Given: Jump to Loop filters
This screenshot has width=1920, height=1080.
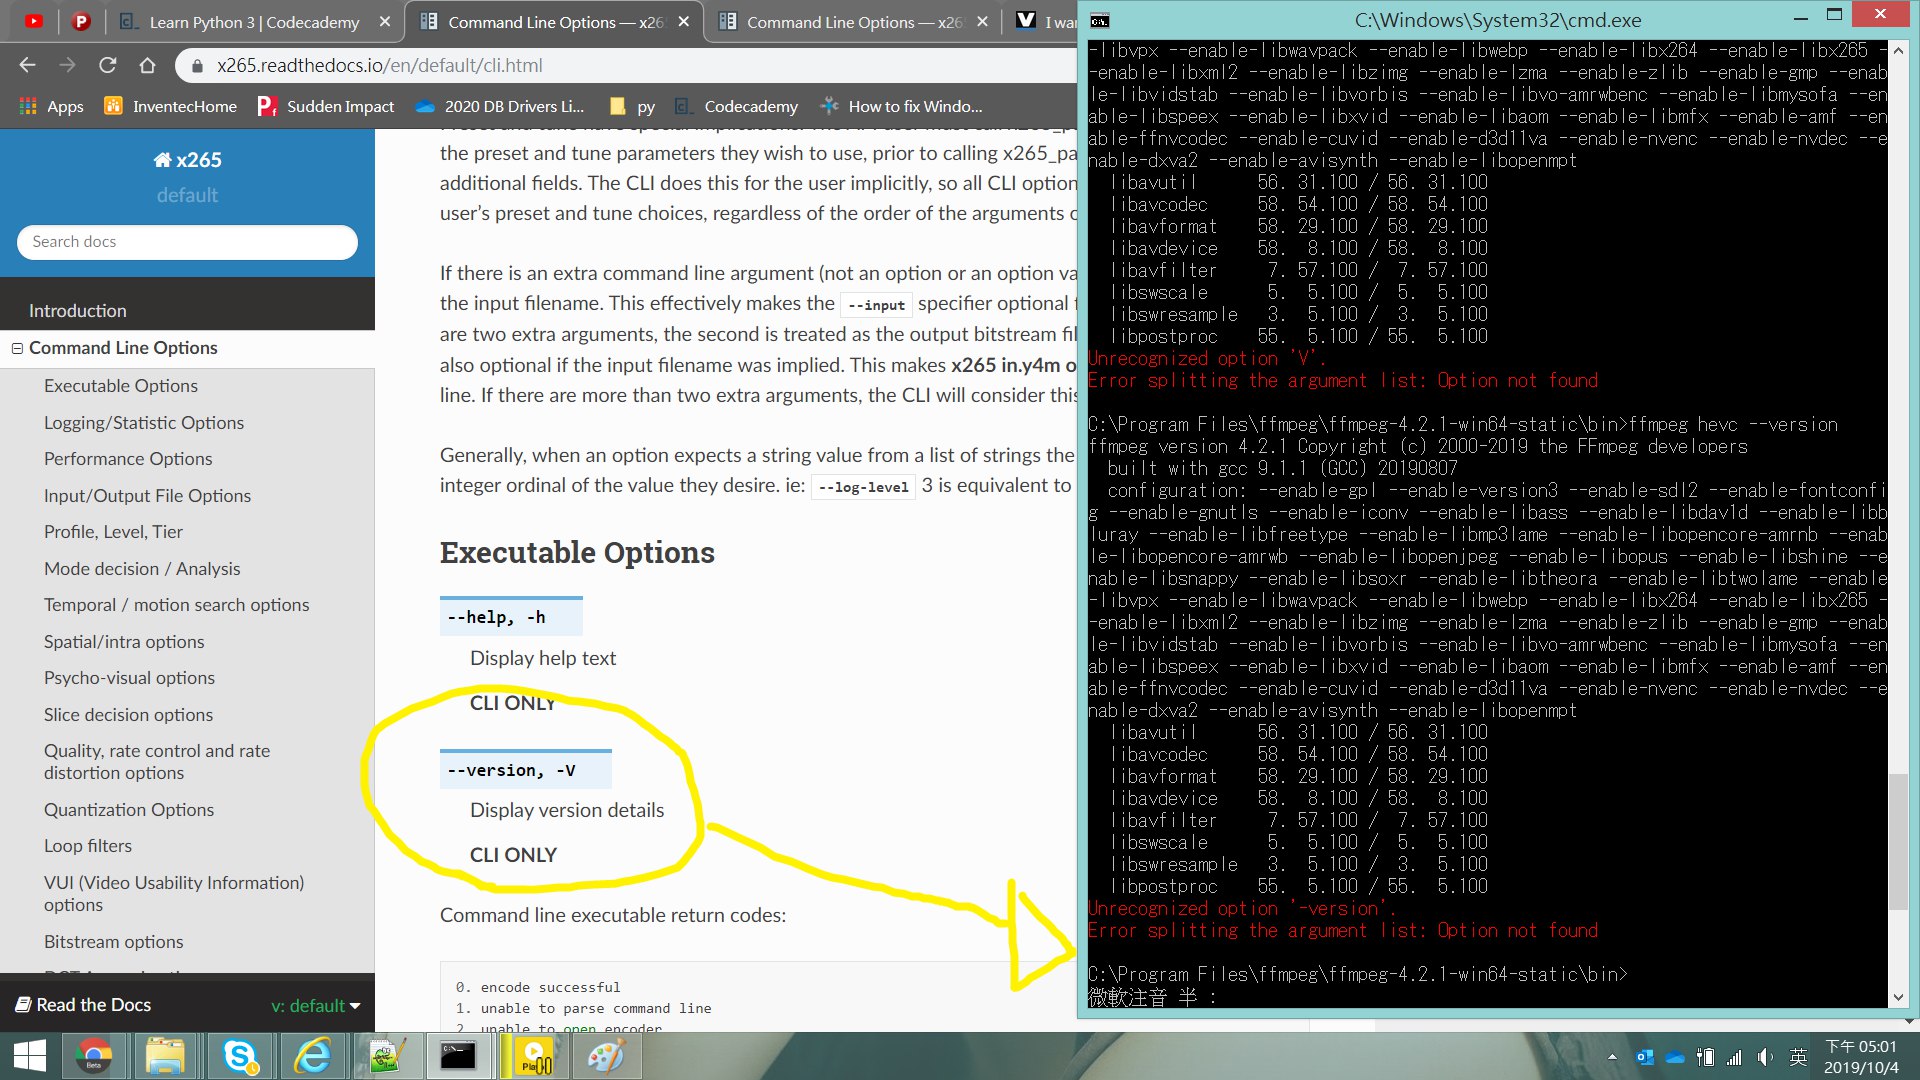Looking at the screenshot, I should 88,846.
